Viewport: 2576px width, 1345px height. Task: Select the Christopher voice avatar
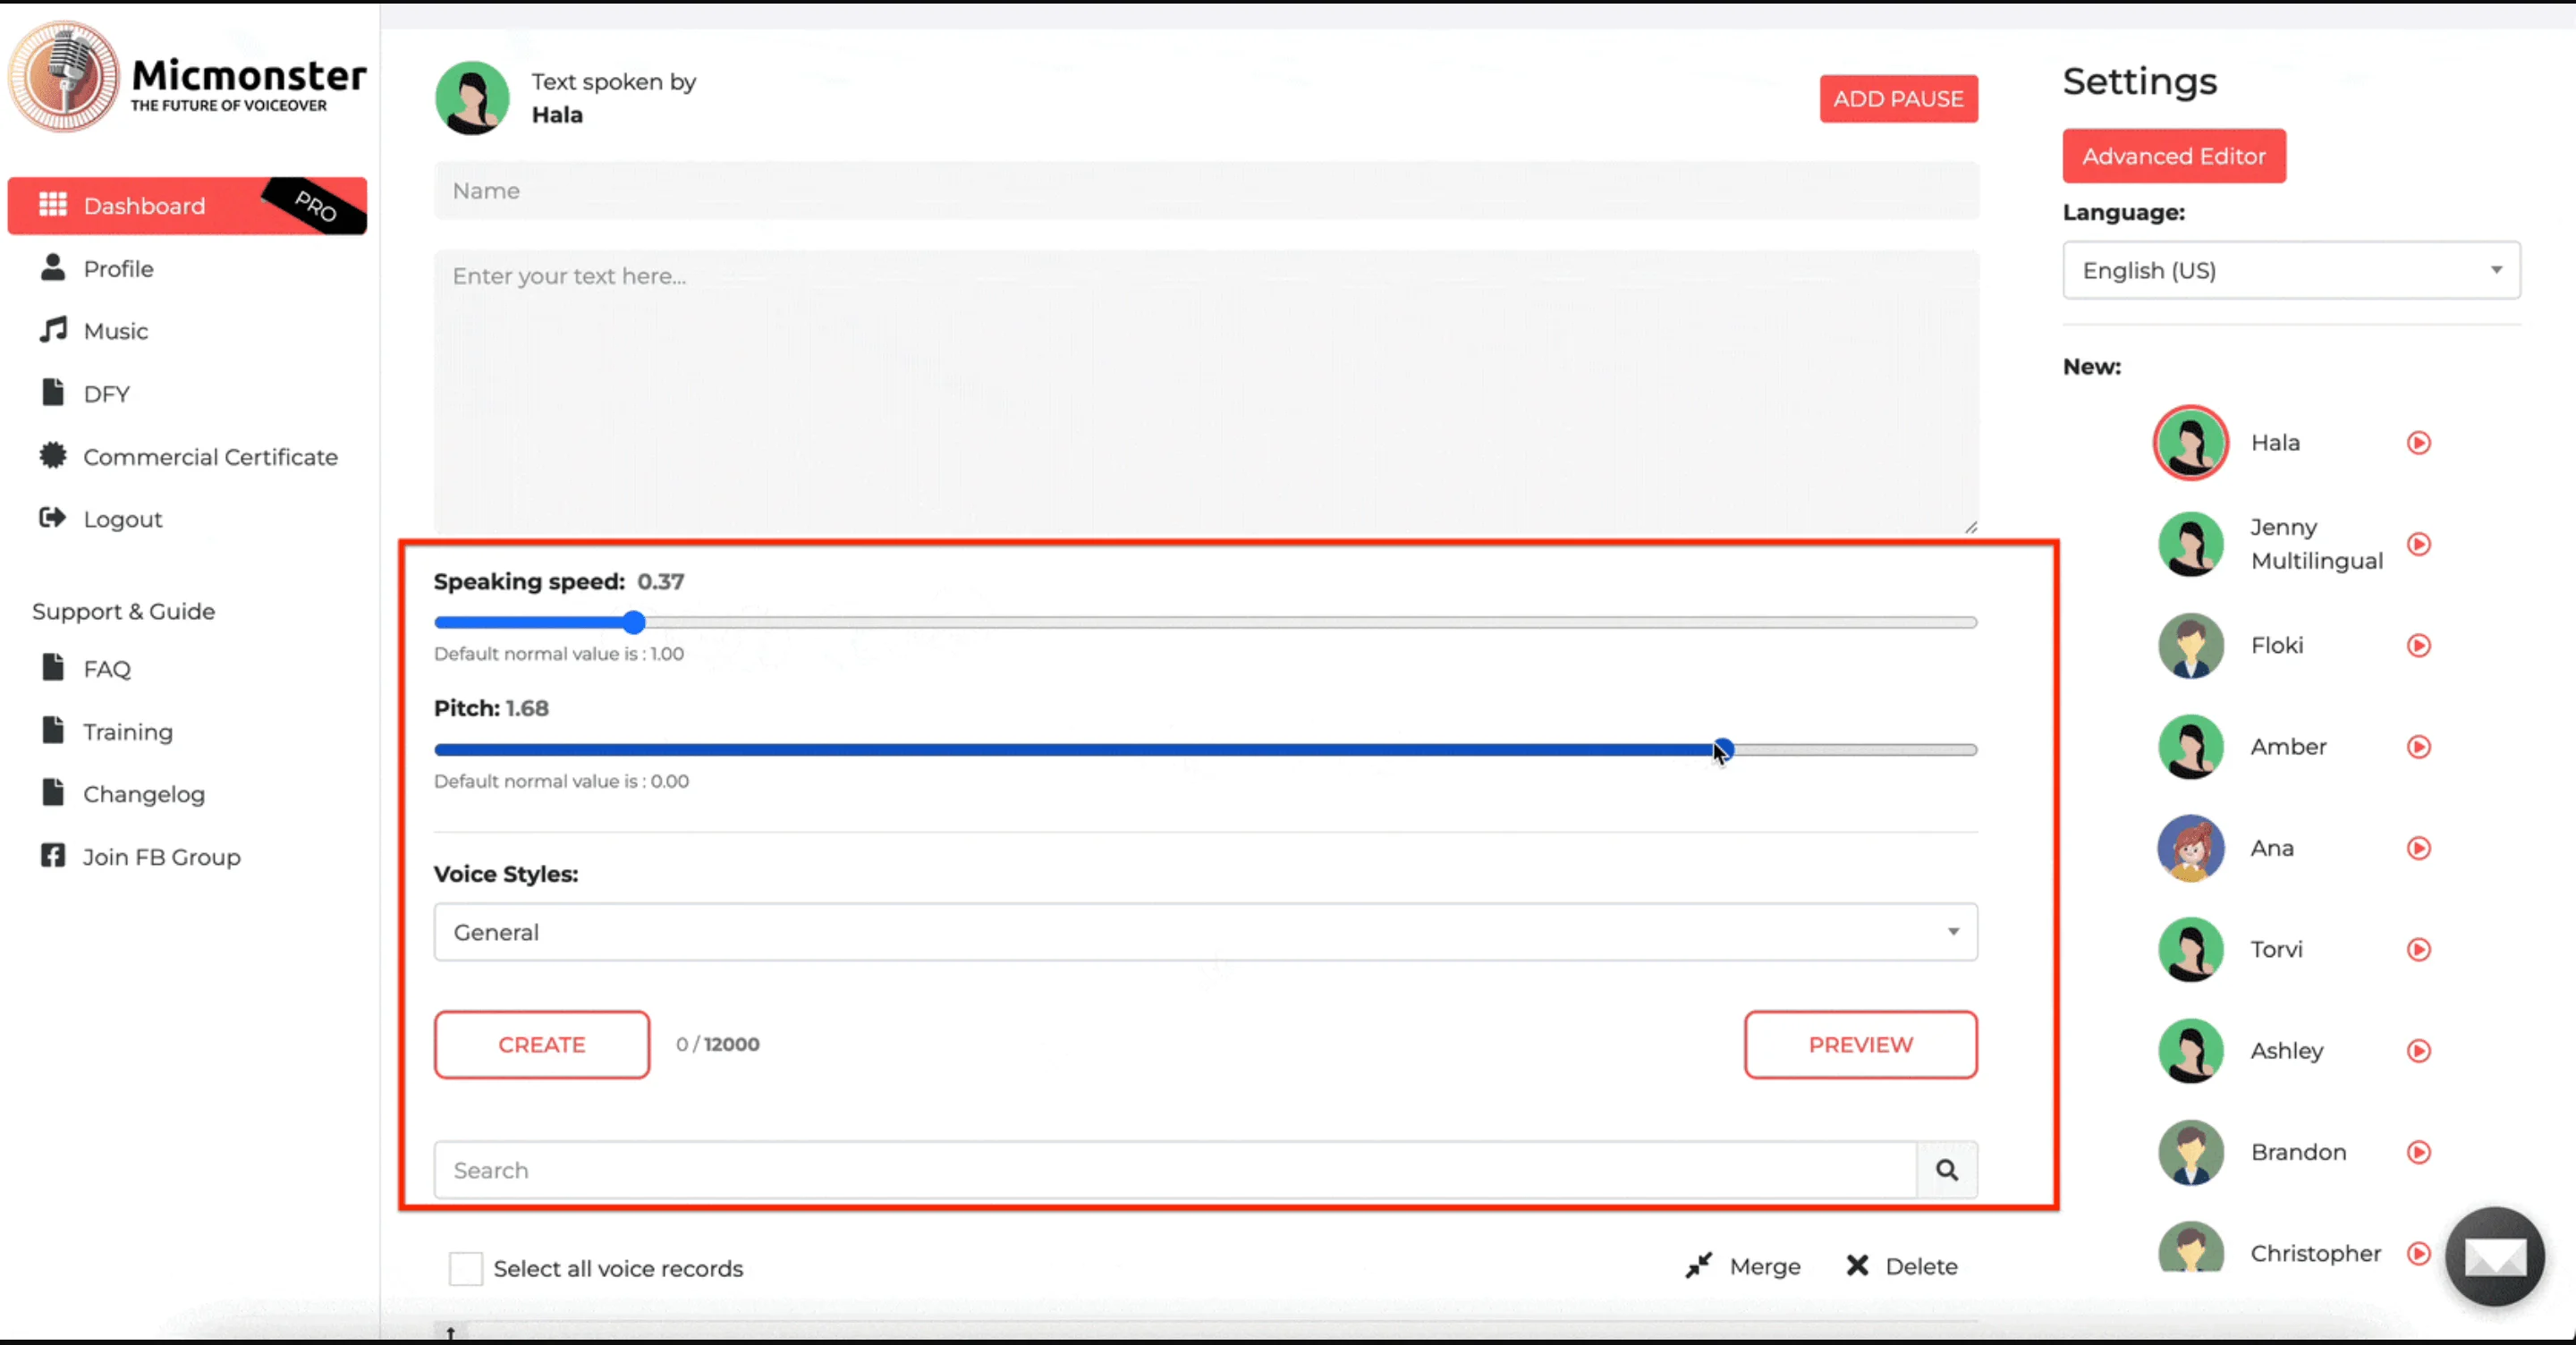(x=2190, y=1248)
